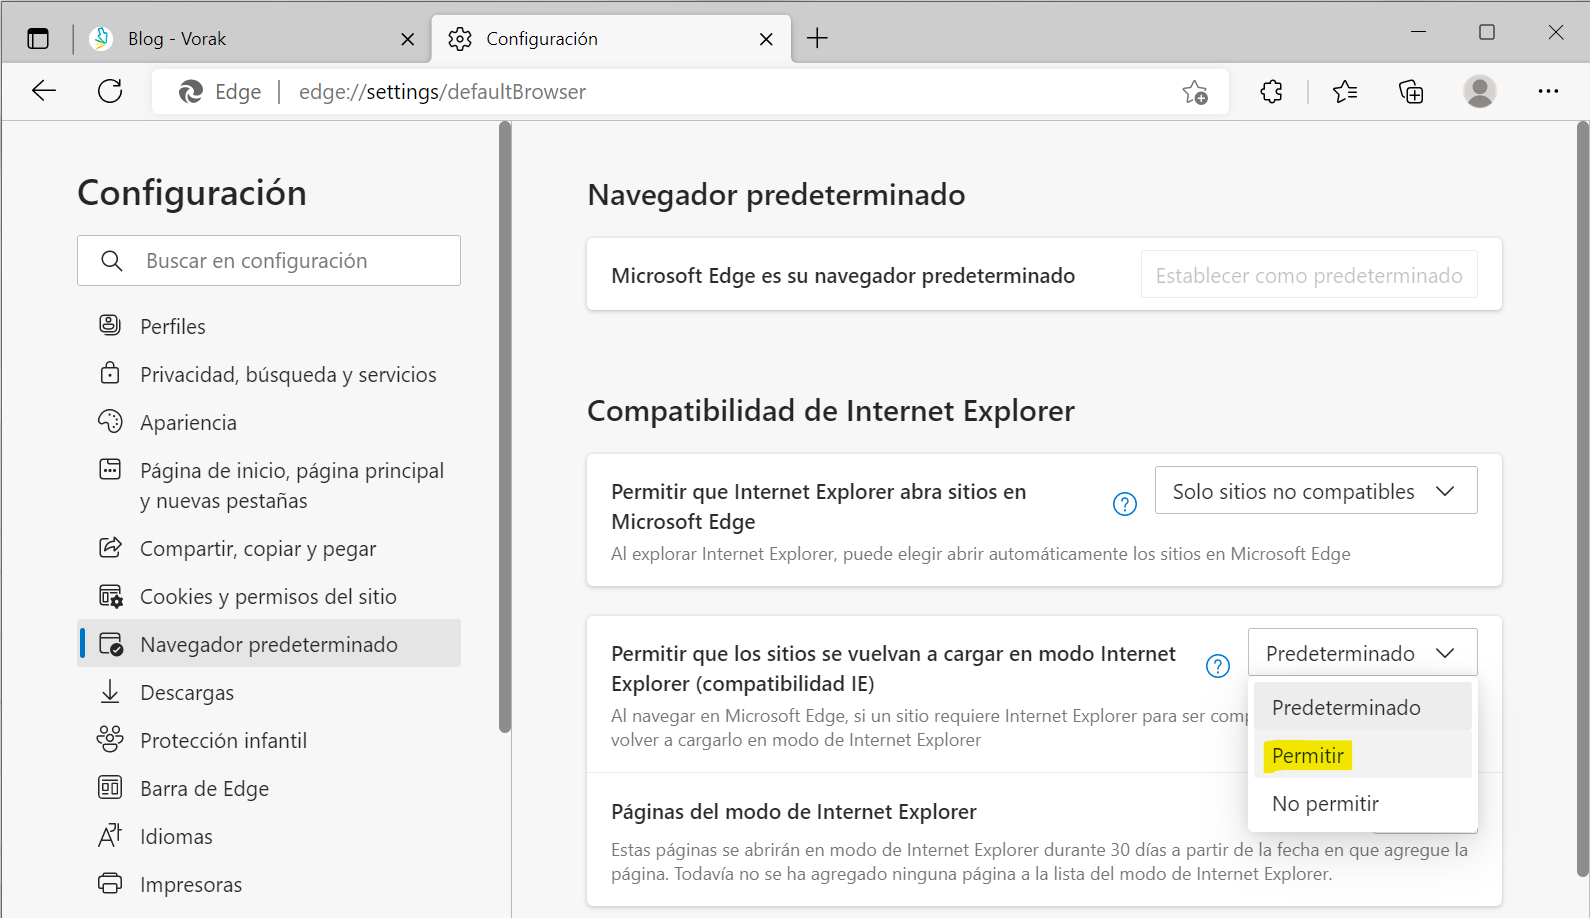Switch to the Configuración tab
1590x918 pixels.
point(612,39)
